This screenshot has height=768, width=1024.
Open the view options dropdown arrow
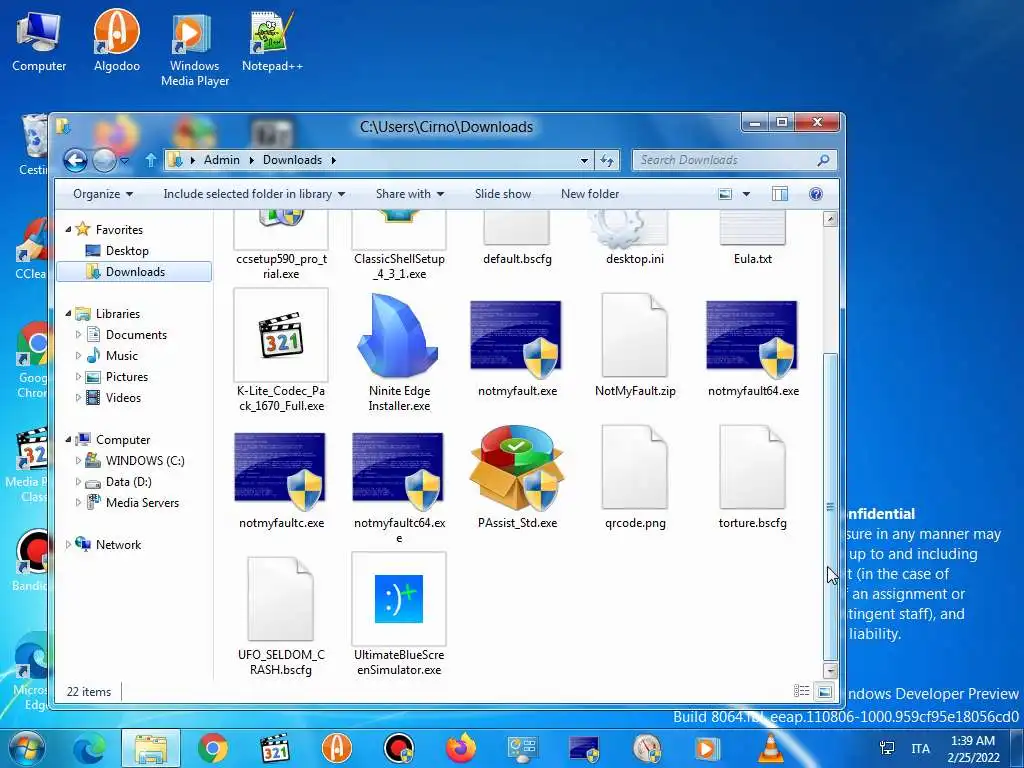746,194
